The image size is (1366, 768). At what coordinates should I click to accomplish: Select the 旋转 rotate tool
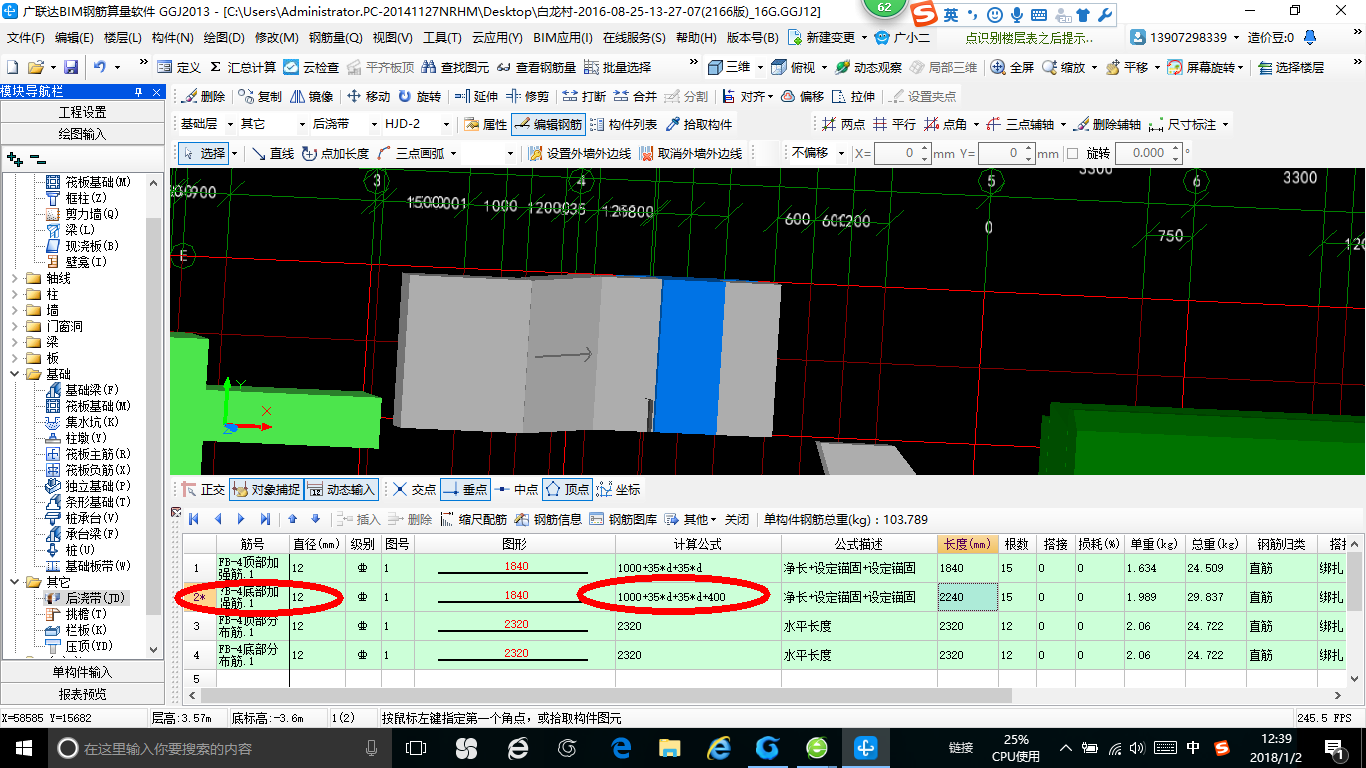(x=419, y=96)
